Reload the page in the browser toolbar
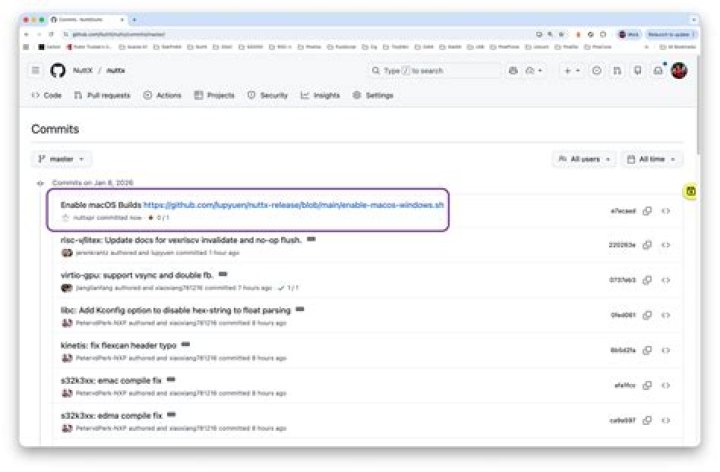This screenshot has height=472, width=720. point(51,34)
